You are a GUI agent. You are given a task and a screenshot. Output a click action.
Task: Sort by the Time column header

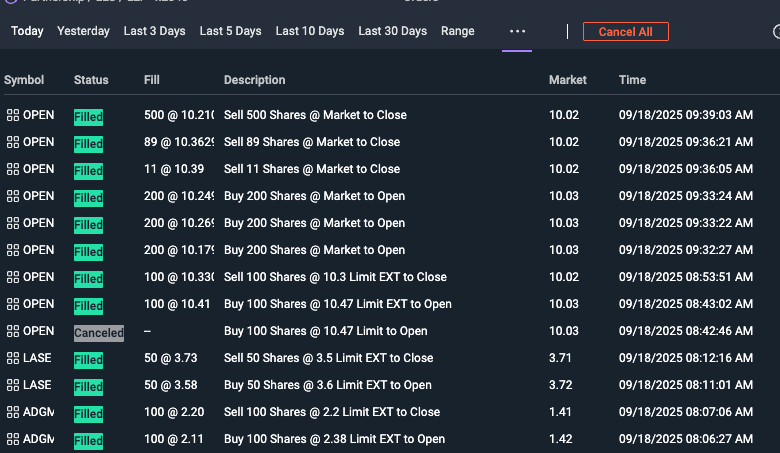coord(632,80)
